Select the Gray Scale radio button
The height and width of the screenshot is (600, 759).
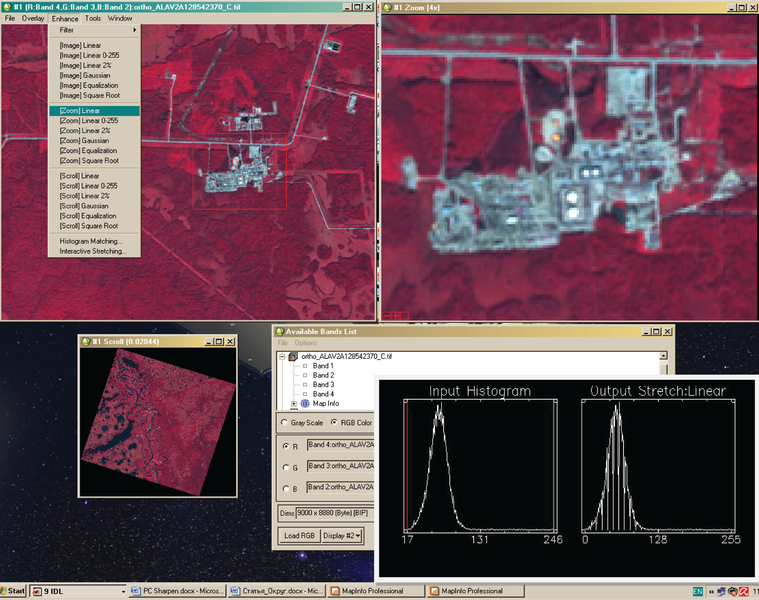[283, 422]
